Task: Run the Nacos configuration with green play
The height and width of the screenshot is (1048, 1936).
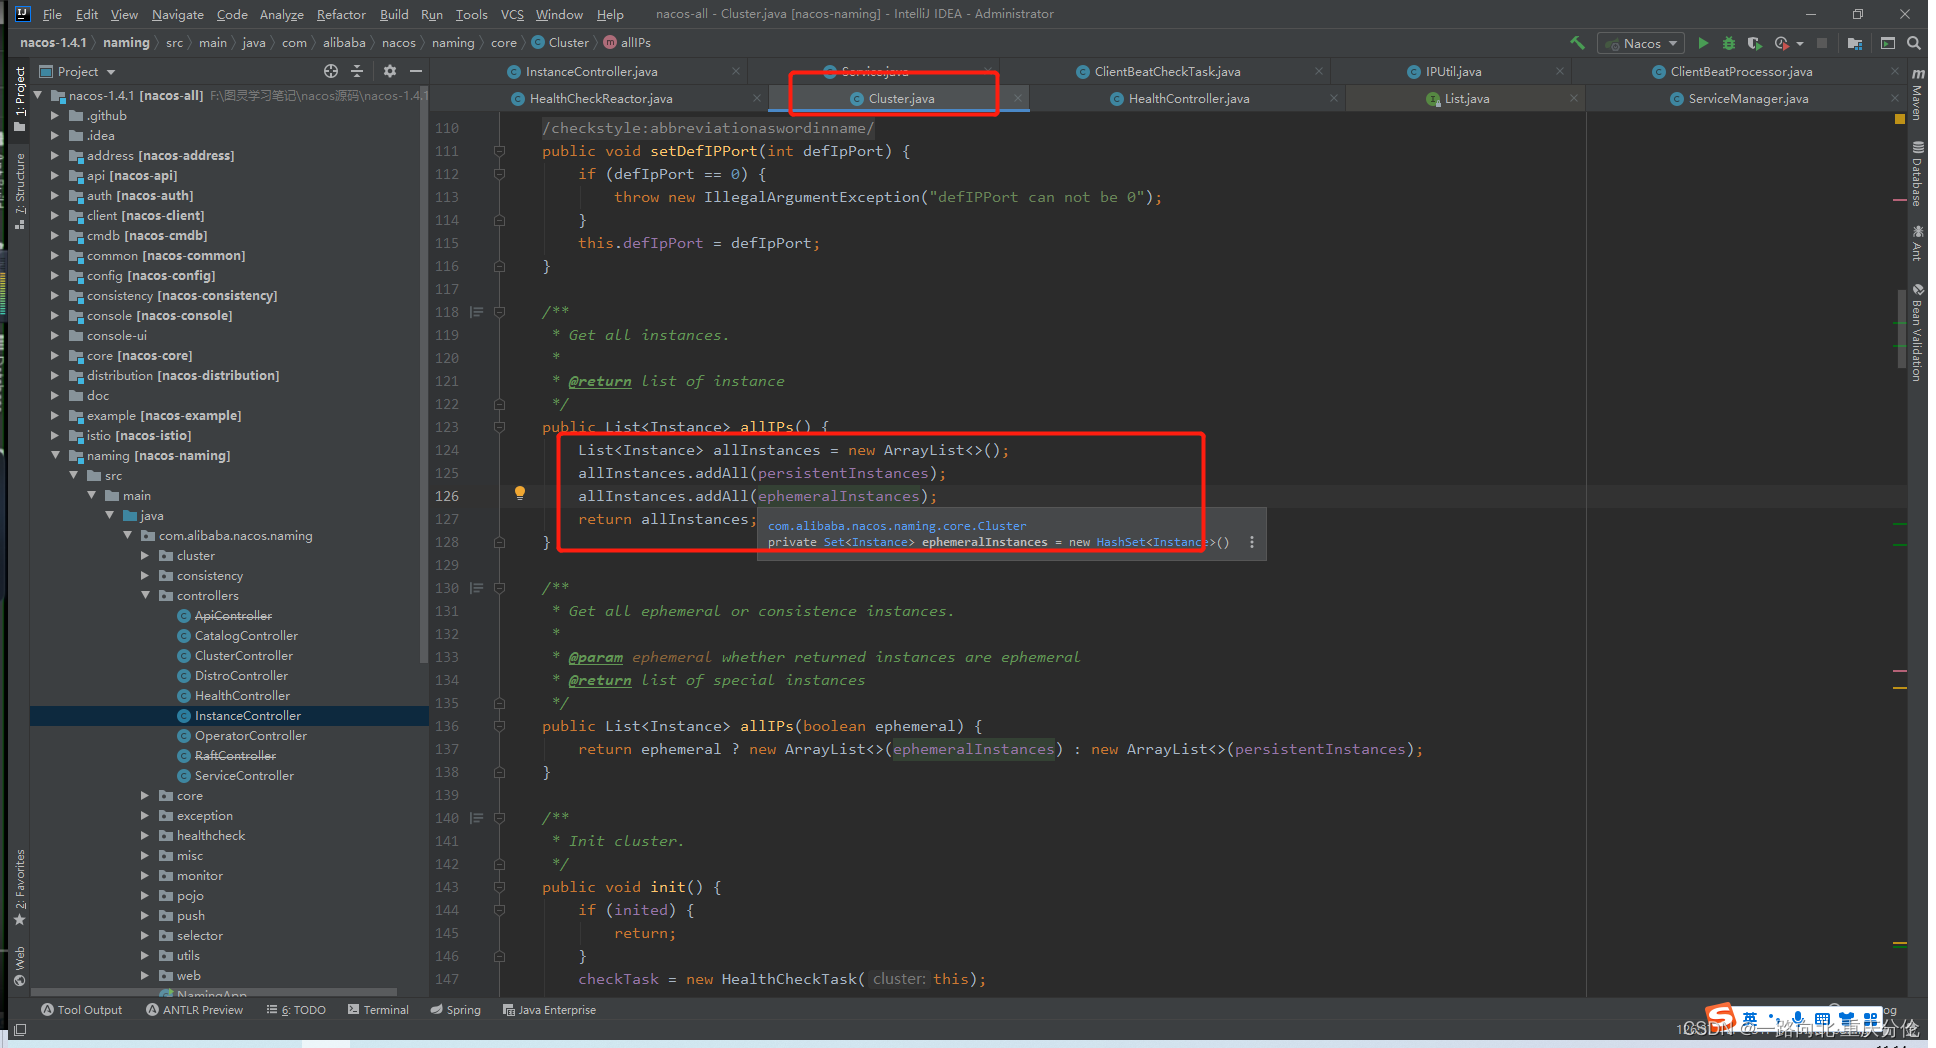Action: 1703,43
